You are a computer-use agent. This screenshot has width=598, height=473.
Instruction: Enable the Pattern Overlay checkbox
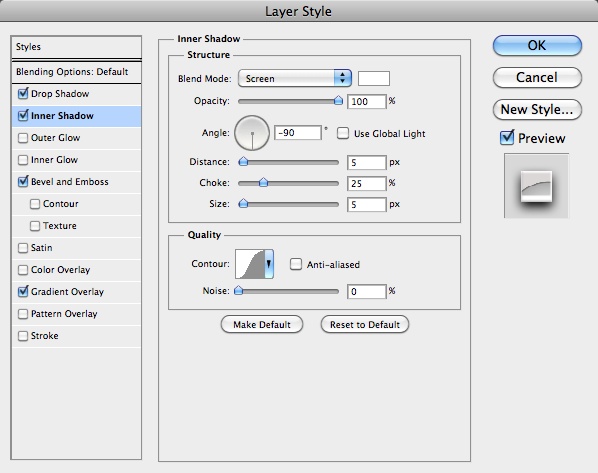pyautogui.click(x=23, y=314)
